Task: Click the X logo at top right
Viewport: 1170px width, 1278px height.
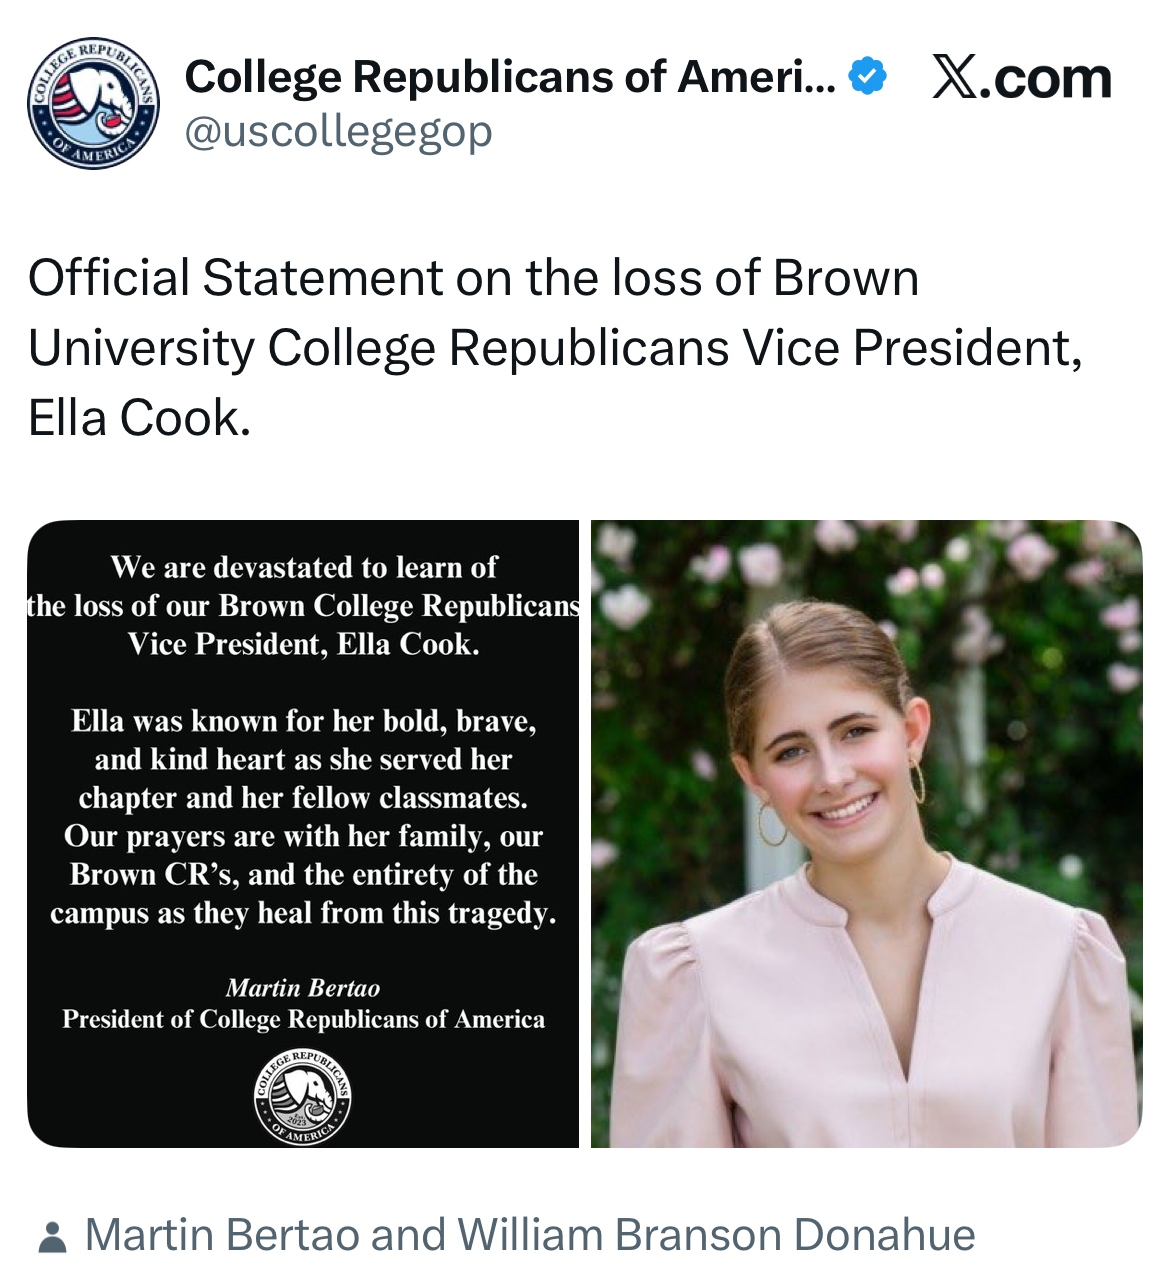Action: click(x=955, y=77)
